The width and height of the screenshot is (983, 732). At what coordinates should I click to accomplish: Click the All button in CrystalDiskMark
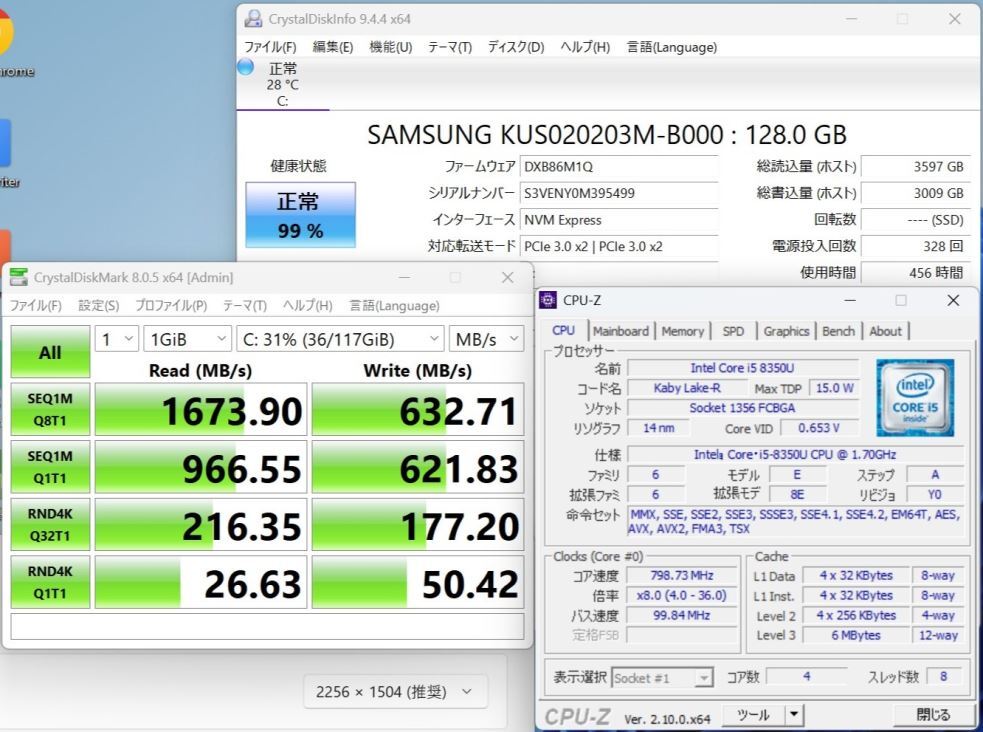[x=50, y=352]
